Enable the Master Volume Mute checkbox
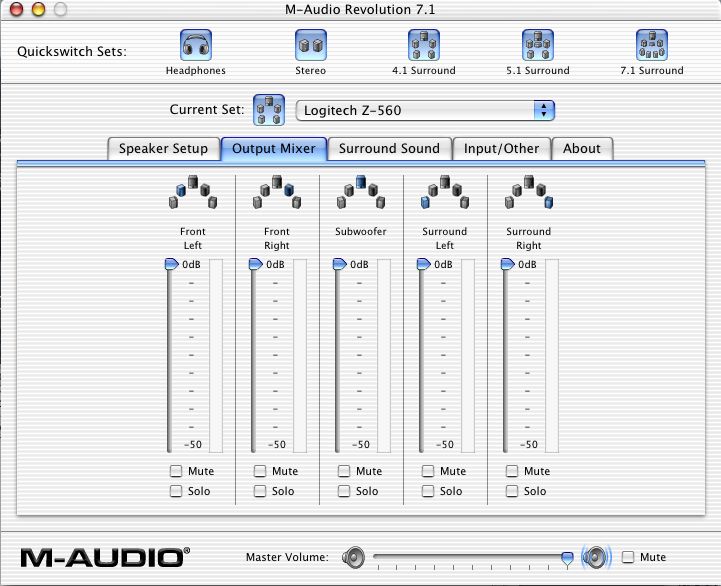Image resolution: width=721 pixels, height=586 pixels. (628, 557)
